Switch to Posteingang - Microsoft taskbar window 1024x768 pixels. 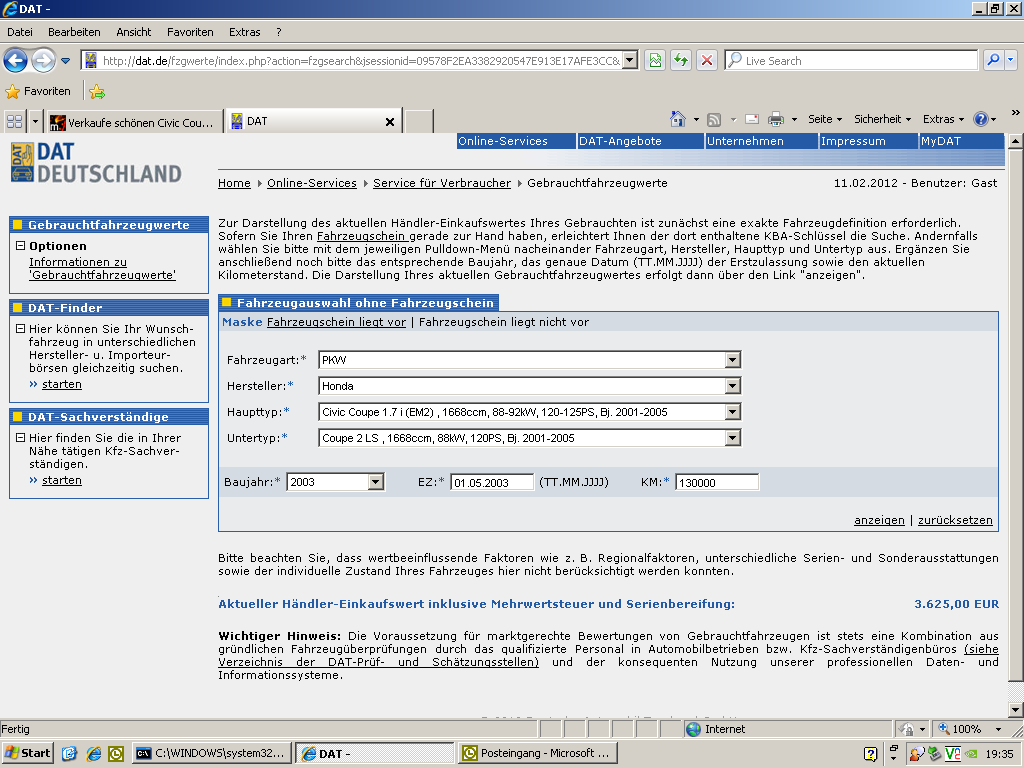[x=537, y=754]
